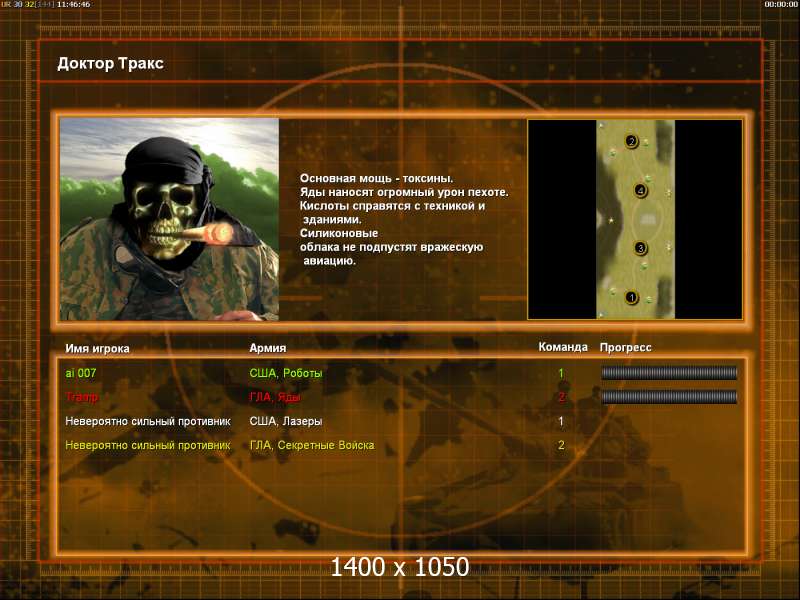Click the 'Доктор Тракс' title
The width and height of the screenshot is (800, 600).
point(110,63)
